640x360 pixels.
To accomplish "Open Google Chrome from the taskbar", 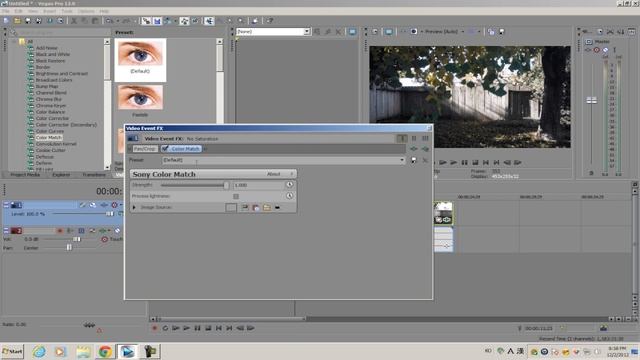I will point(105,351).
